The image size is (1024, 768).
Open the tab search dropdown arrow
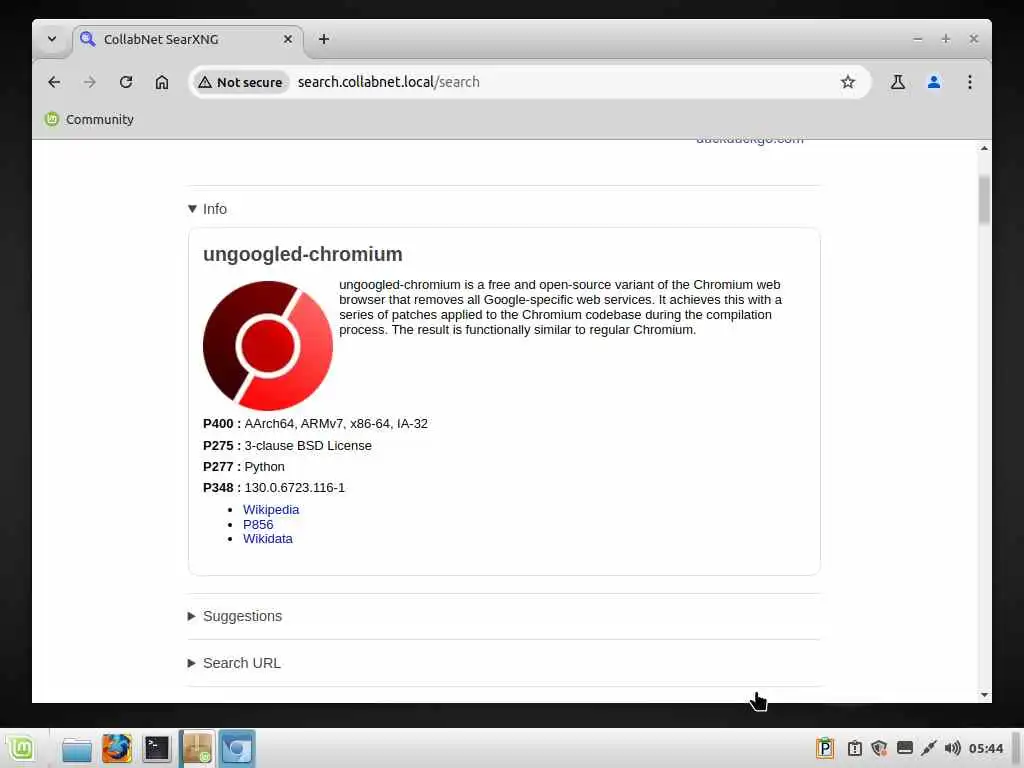tap(52, 39)
